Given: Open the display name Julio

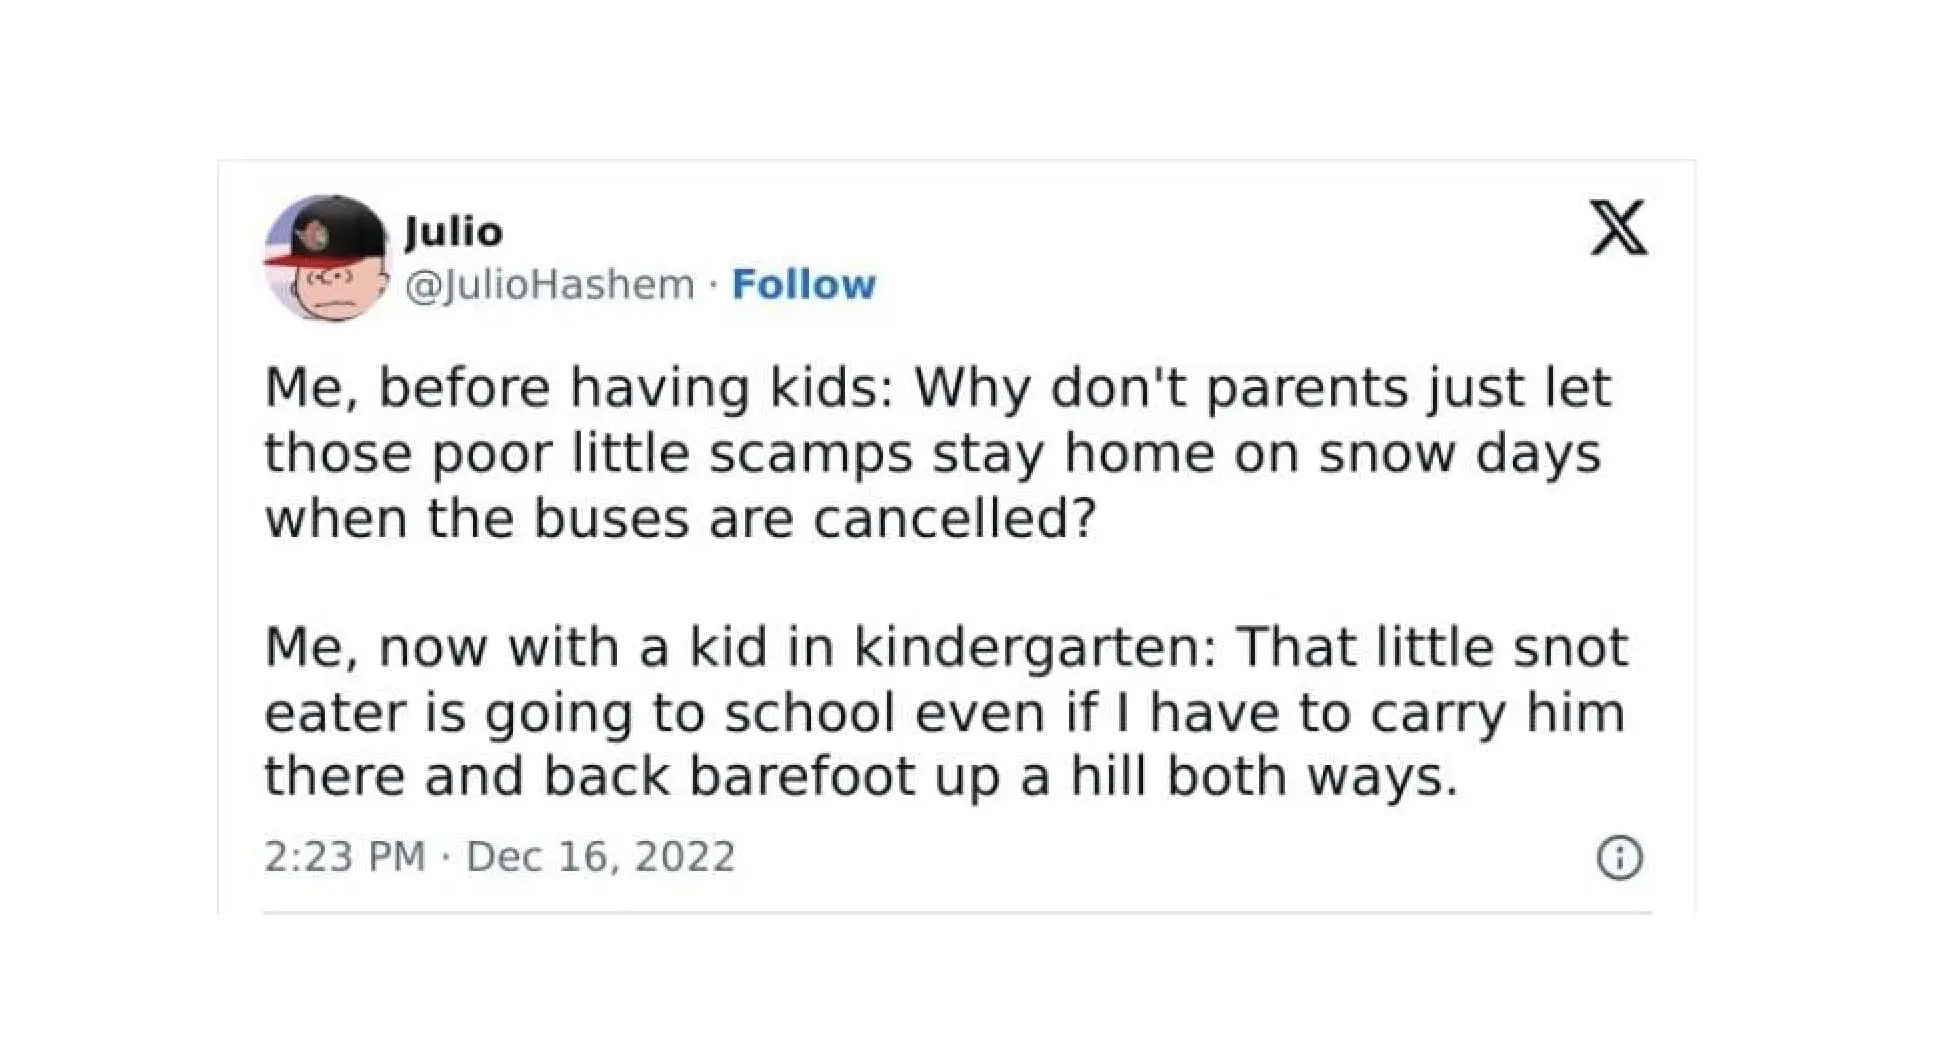Looking at the screenshot, I should [x=454, y=232].
